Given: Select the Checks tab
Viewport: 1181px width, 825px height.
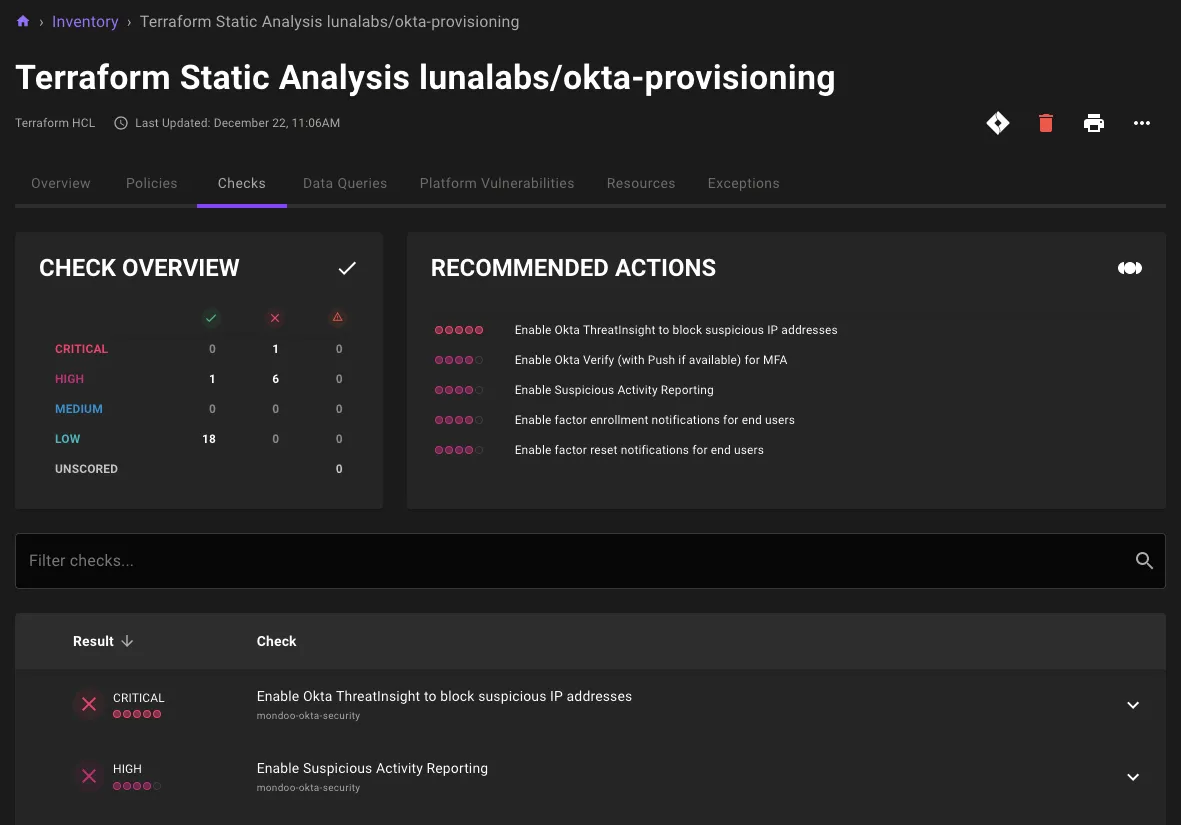Looking at the screenshot, I should point(242,183).
